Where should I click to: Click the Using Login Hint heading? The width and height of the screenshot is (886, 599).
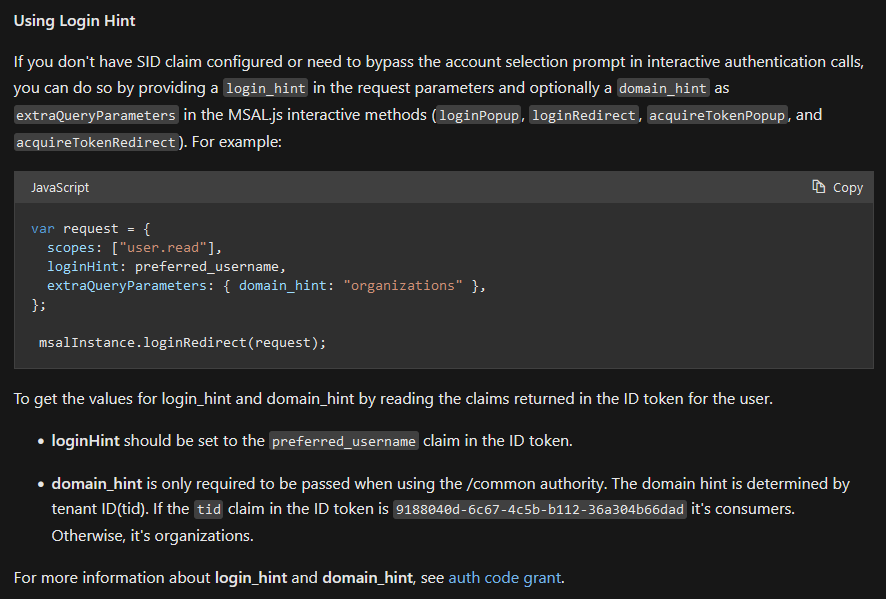click(75, 21)
